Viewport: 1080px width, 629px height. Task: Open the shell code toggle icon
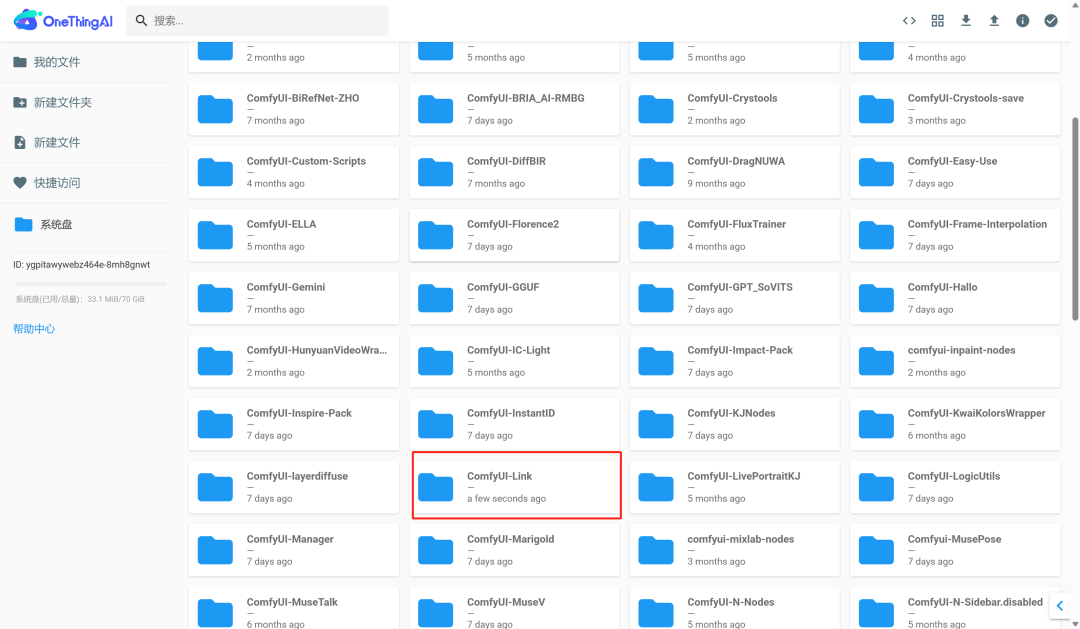[x=909, y=21]
